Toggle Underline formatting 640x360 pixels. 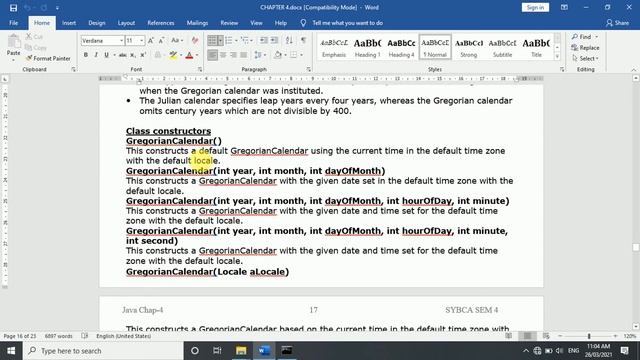pyautogui.click(x=106, y=55)
